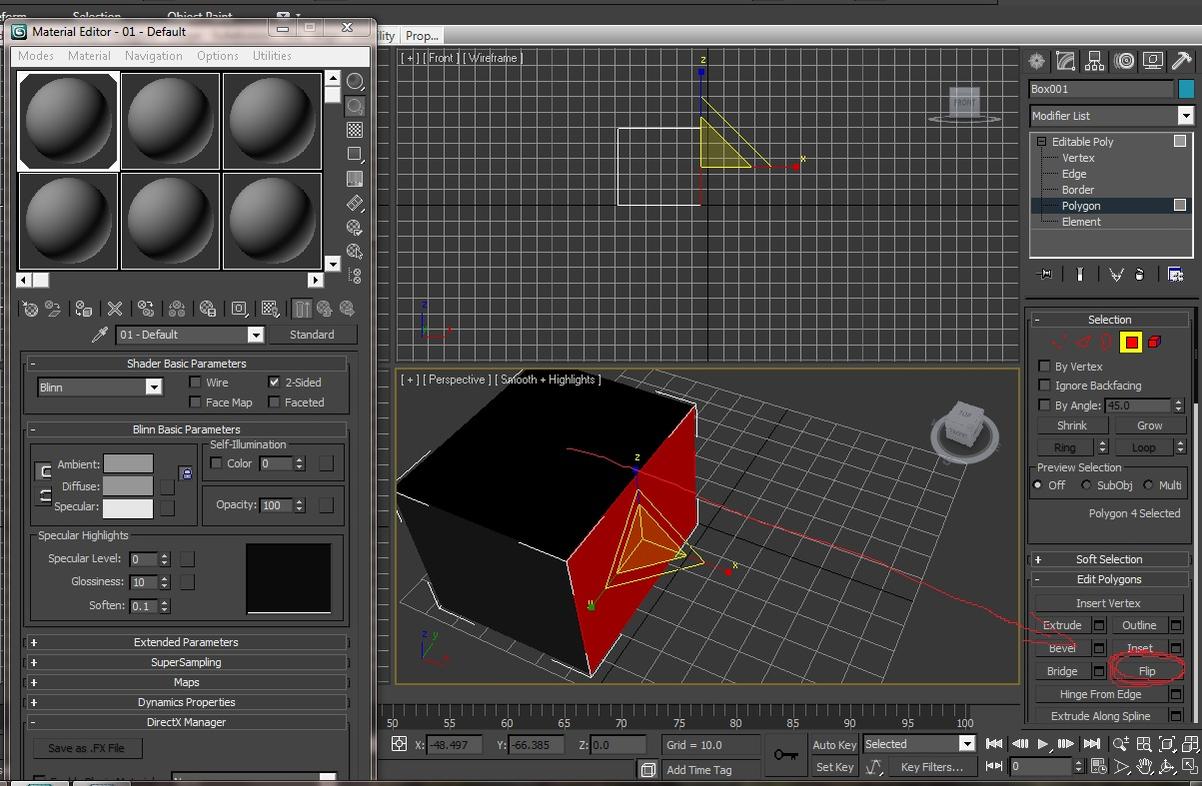Screen dimensions: 1202x786
Task: Uncheck the 2-Sided material option
Action: 274,382
